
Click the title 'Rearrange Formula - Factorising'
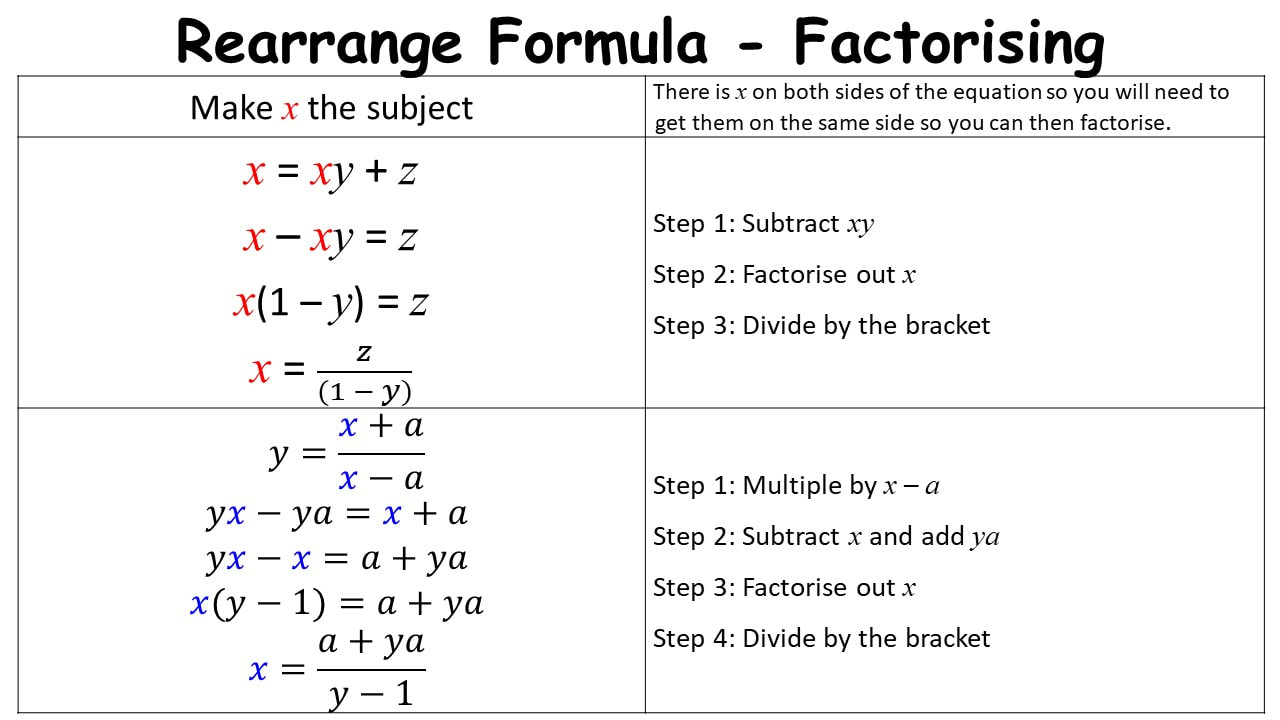[x=640, y=41]
